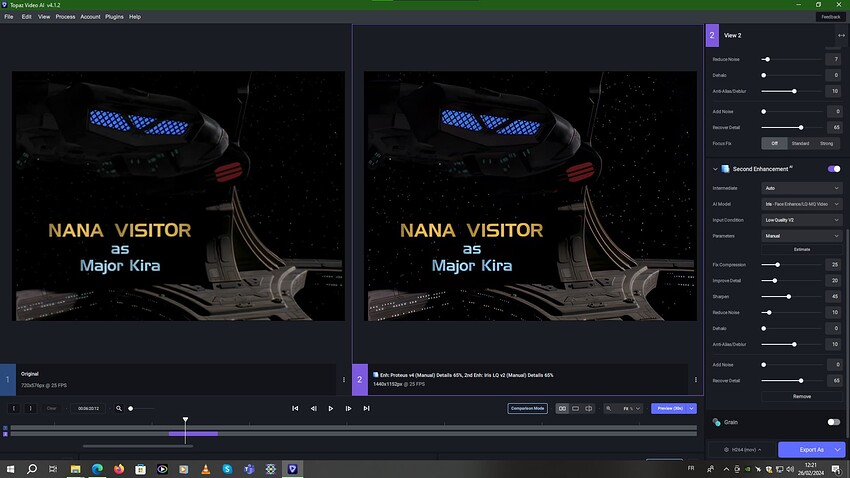Viewport: 850px width, 478px height.
Task: Open options menu for Original view
Action: pos(344,379)
